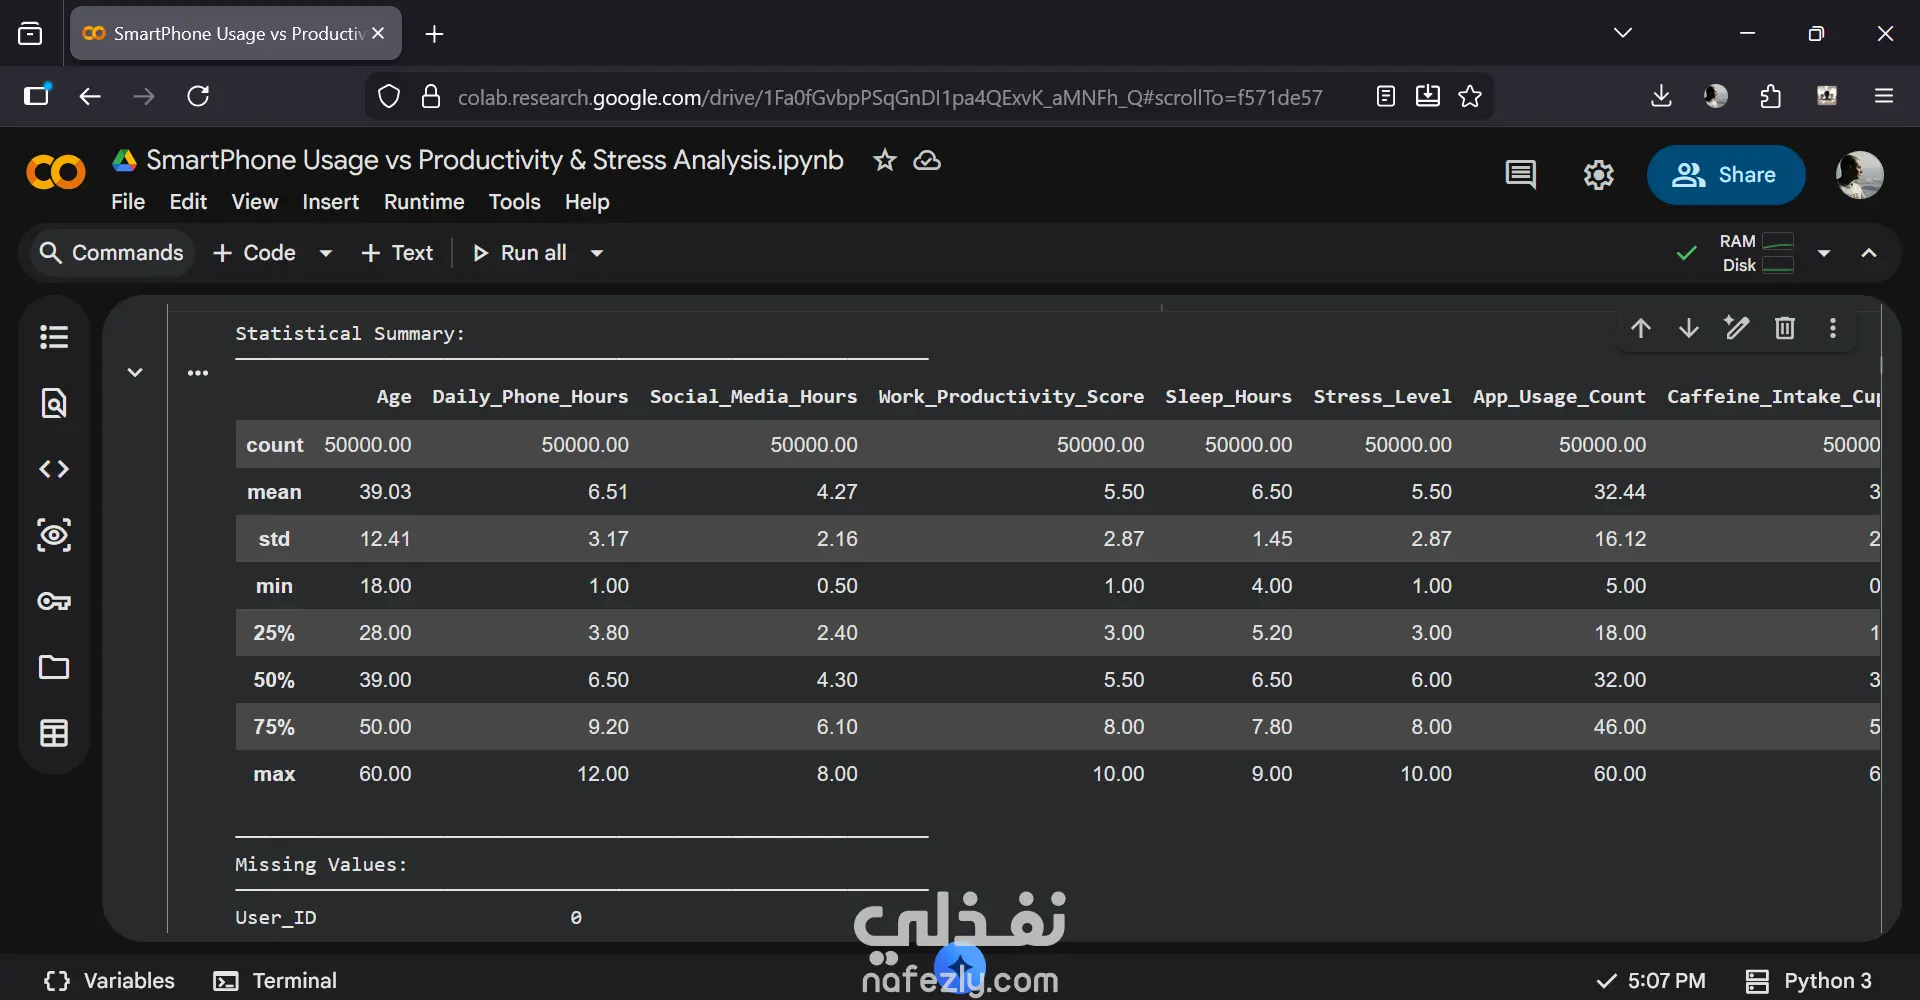Open the View menu

click(255, 202)
